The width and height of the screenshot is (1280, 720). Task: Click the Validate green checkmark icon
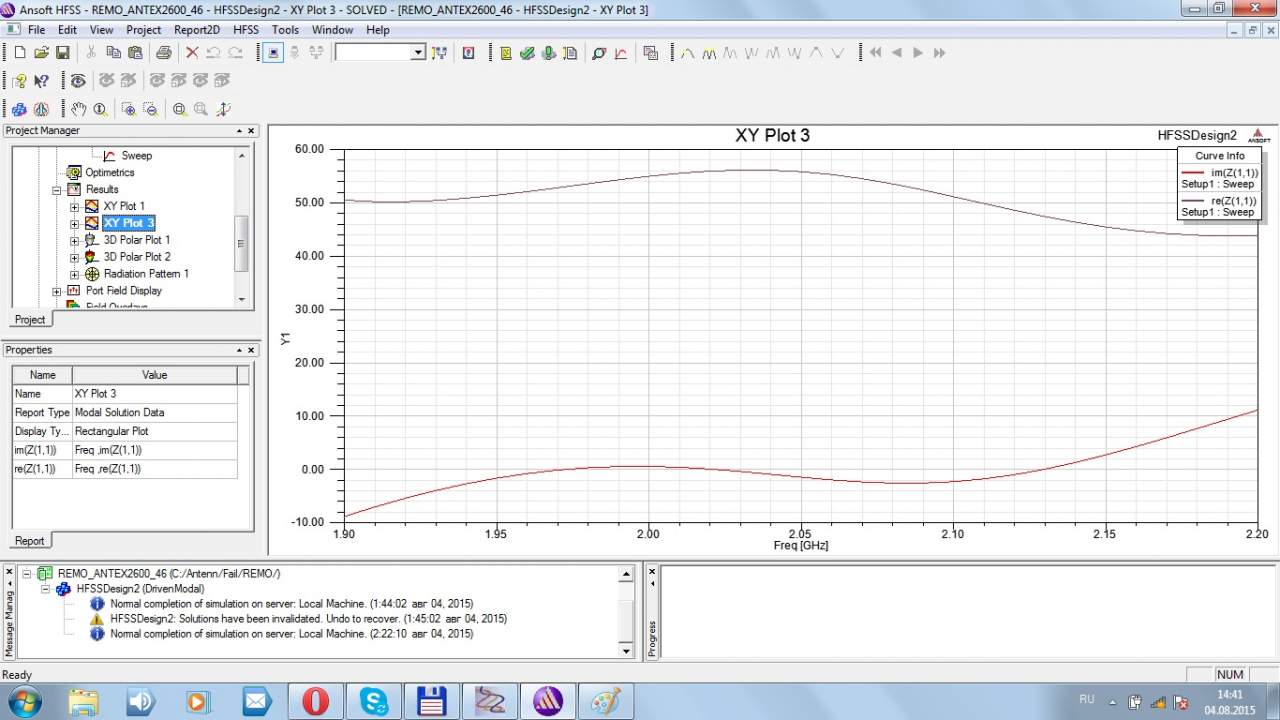[527, 53]
